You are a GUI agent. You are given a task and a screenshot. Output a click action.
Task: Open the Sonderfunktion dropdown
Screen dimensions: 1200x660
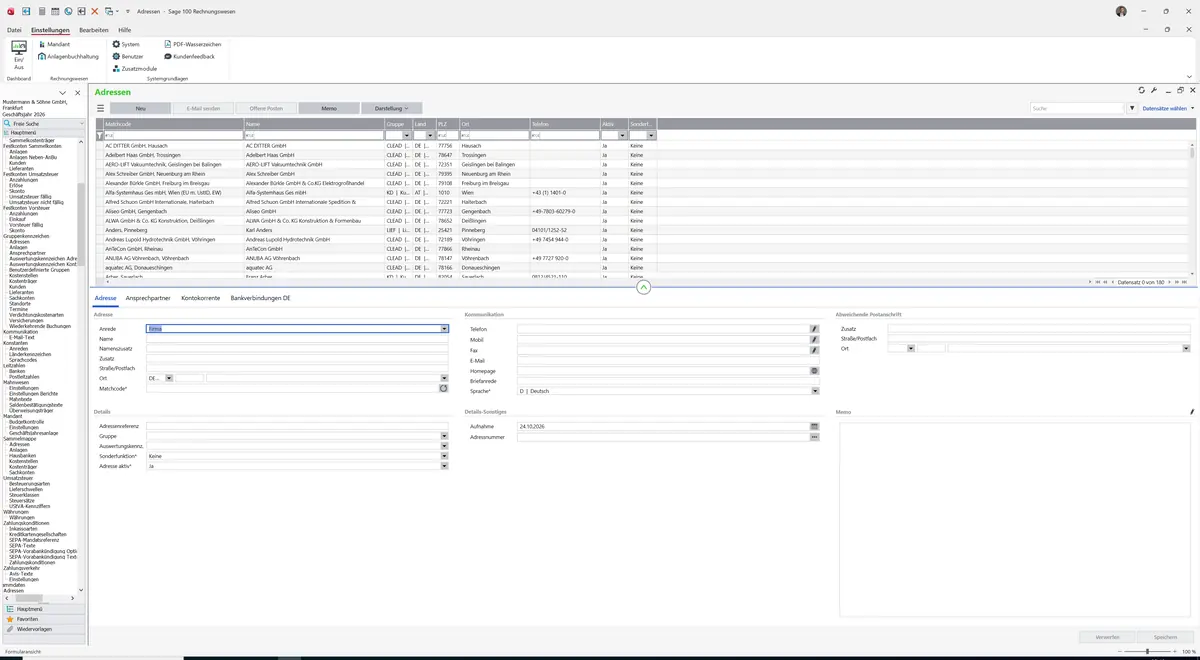(444, 456)
